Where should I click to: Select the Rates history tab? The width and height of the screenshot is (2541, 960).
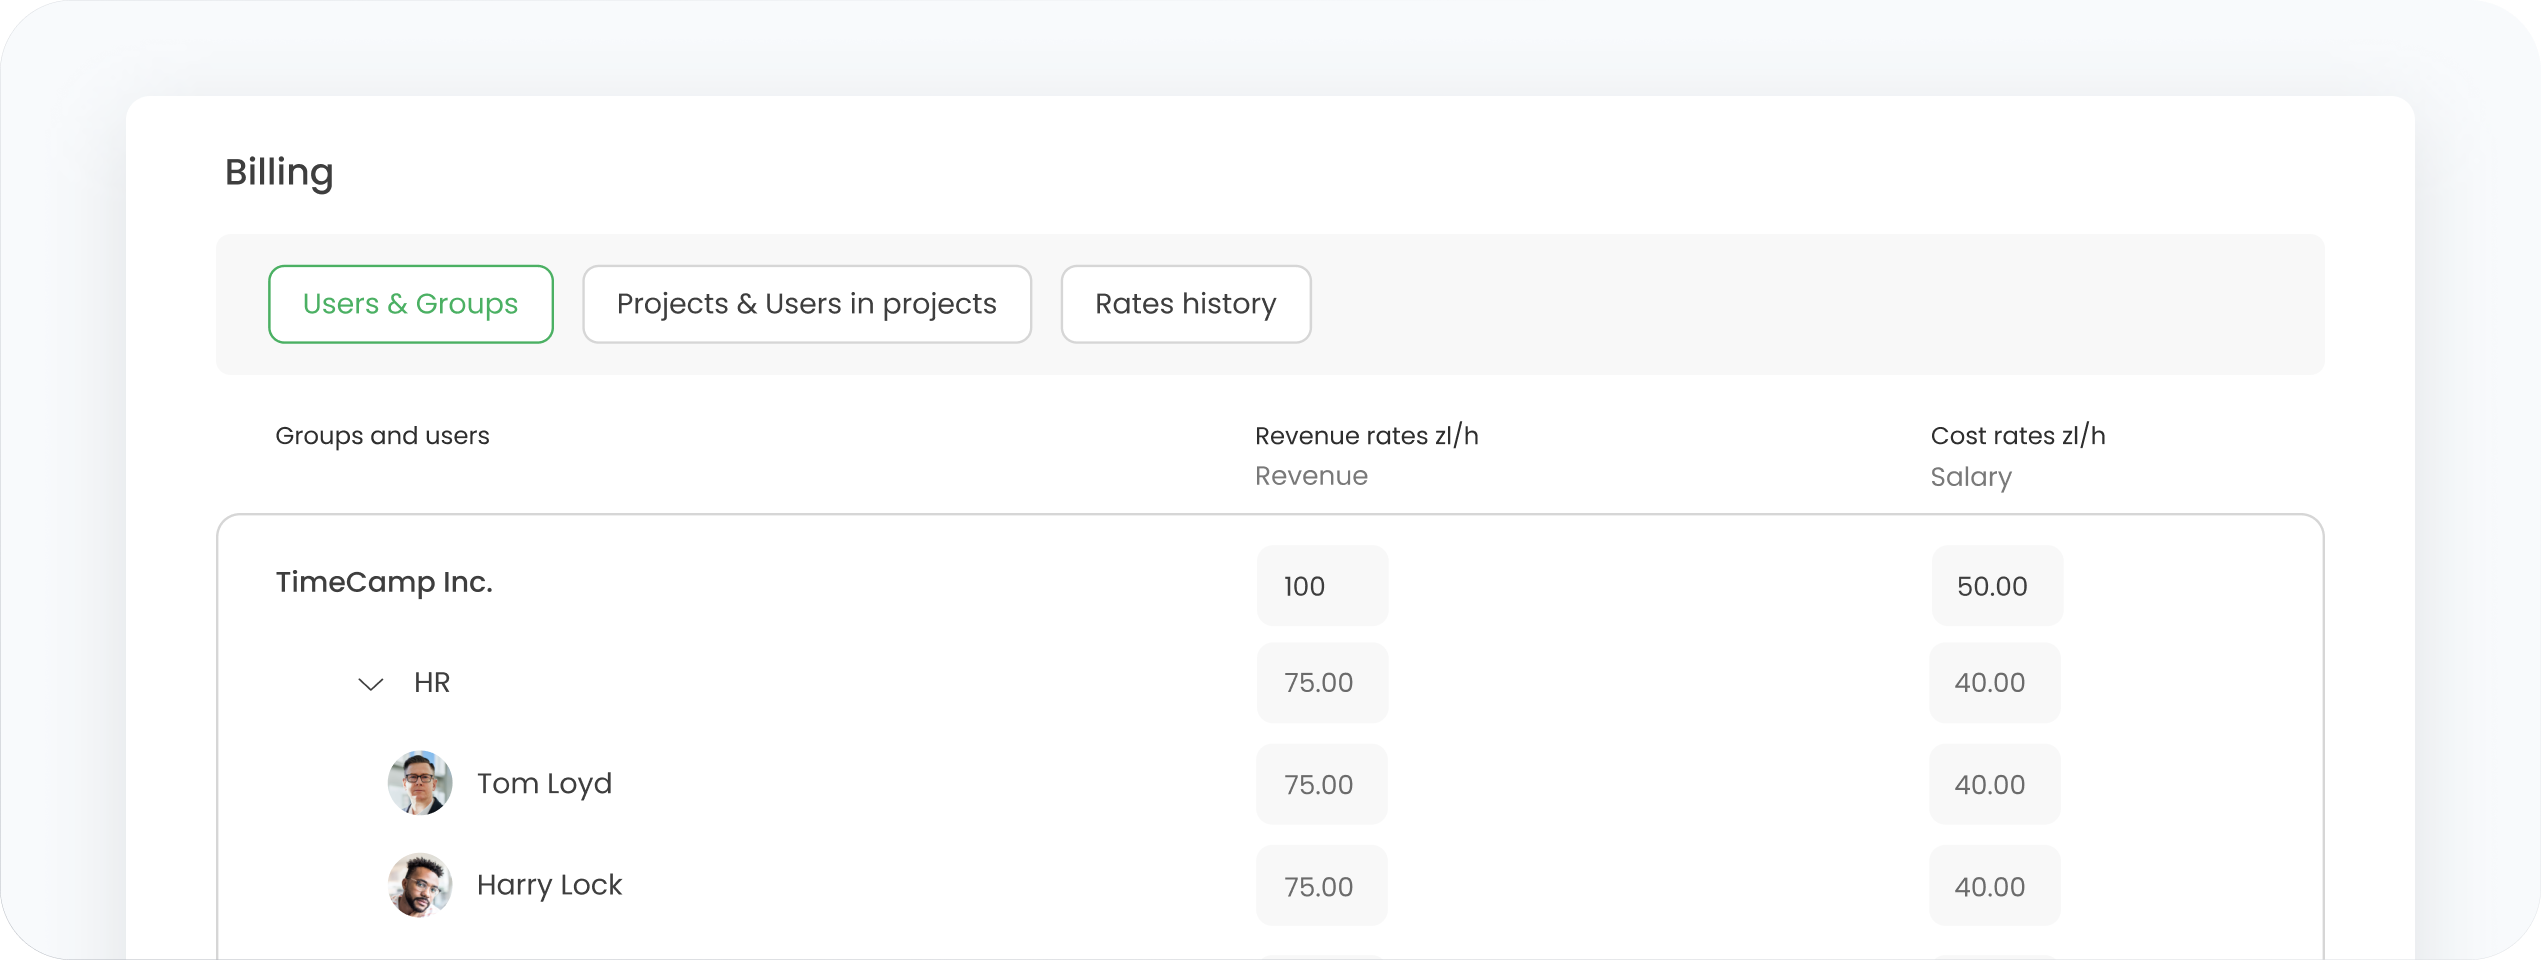click(1185, 304)
